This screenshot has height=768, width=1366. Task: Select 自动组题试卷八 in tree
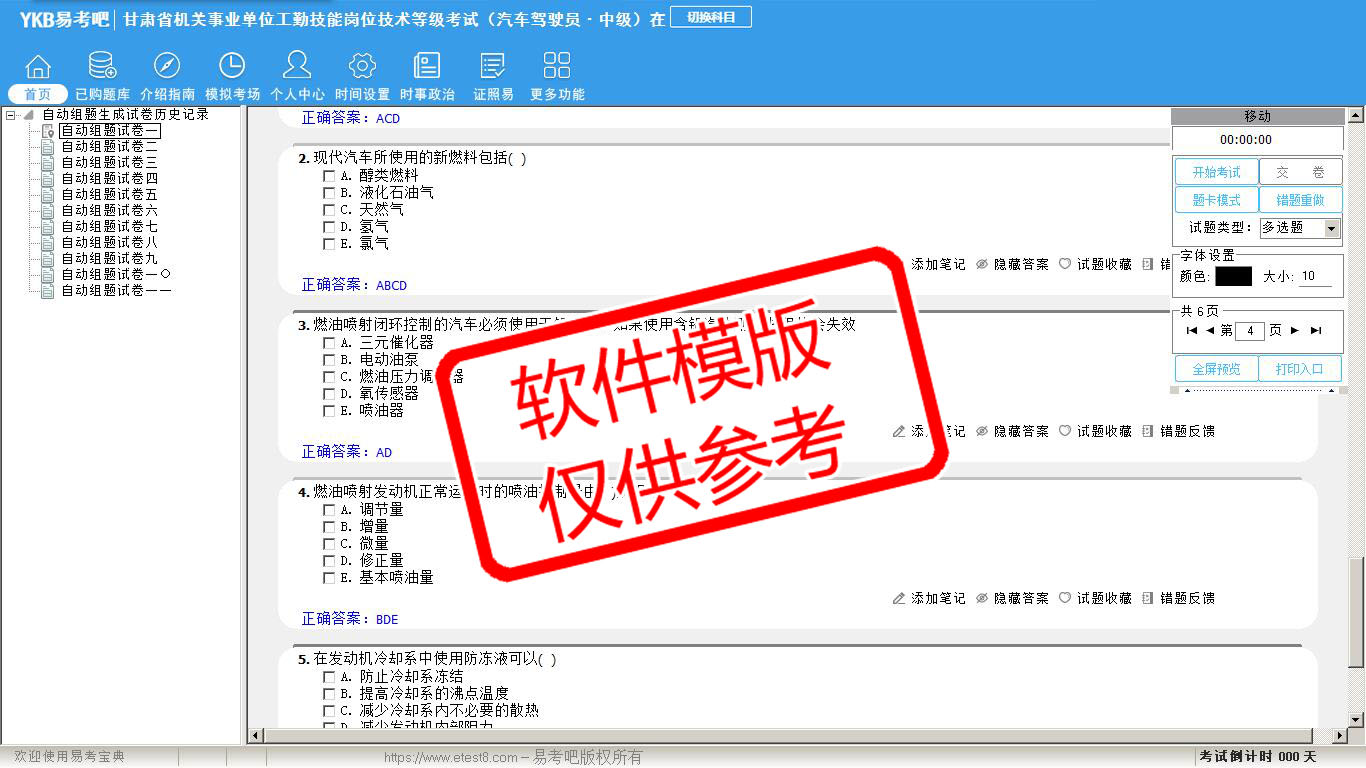coord(109,243)
